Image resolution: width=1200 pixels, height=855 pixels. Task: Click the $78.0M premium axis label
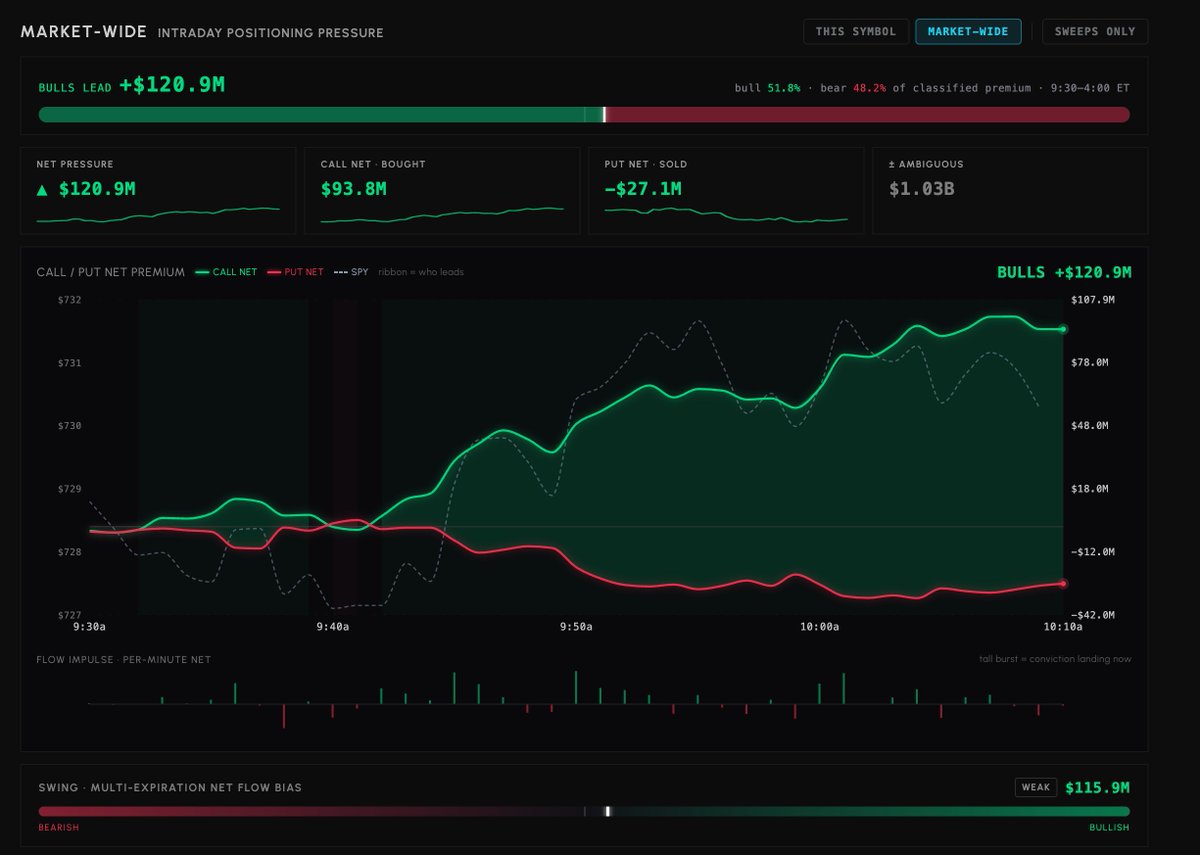point(1092,363)
